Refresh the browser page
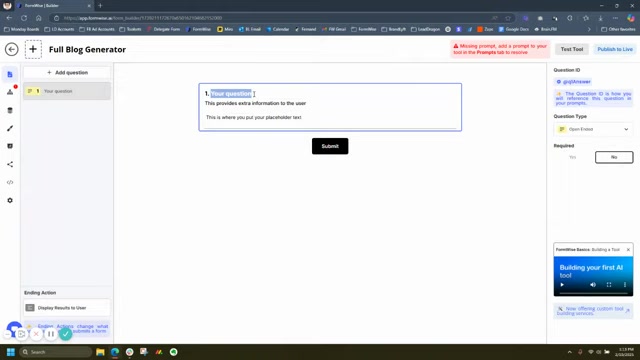 [x=24, y=18]
